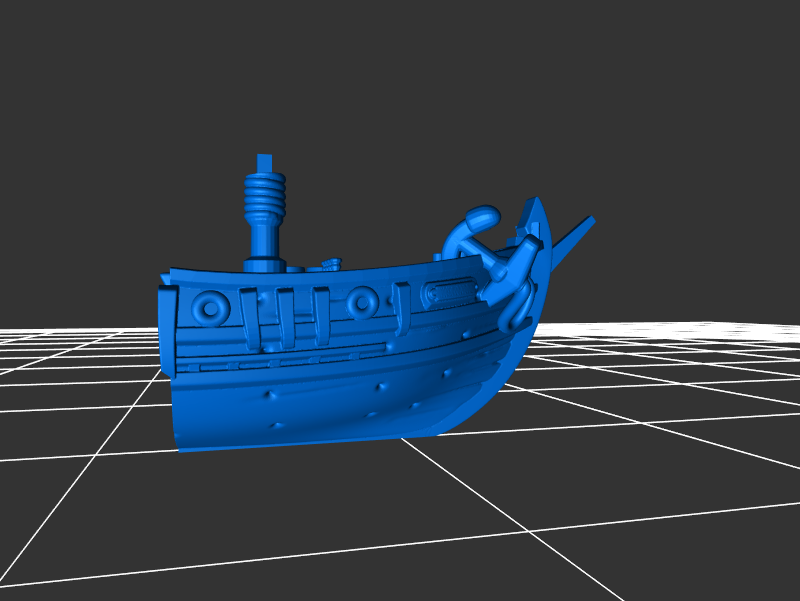The image size is (800, 601).
Task: Click the square peg atop the mast
Action: click(x=264, y=162)
